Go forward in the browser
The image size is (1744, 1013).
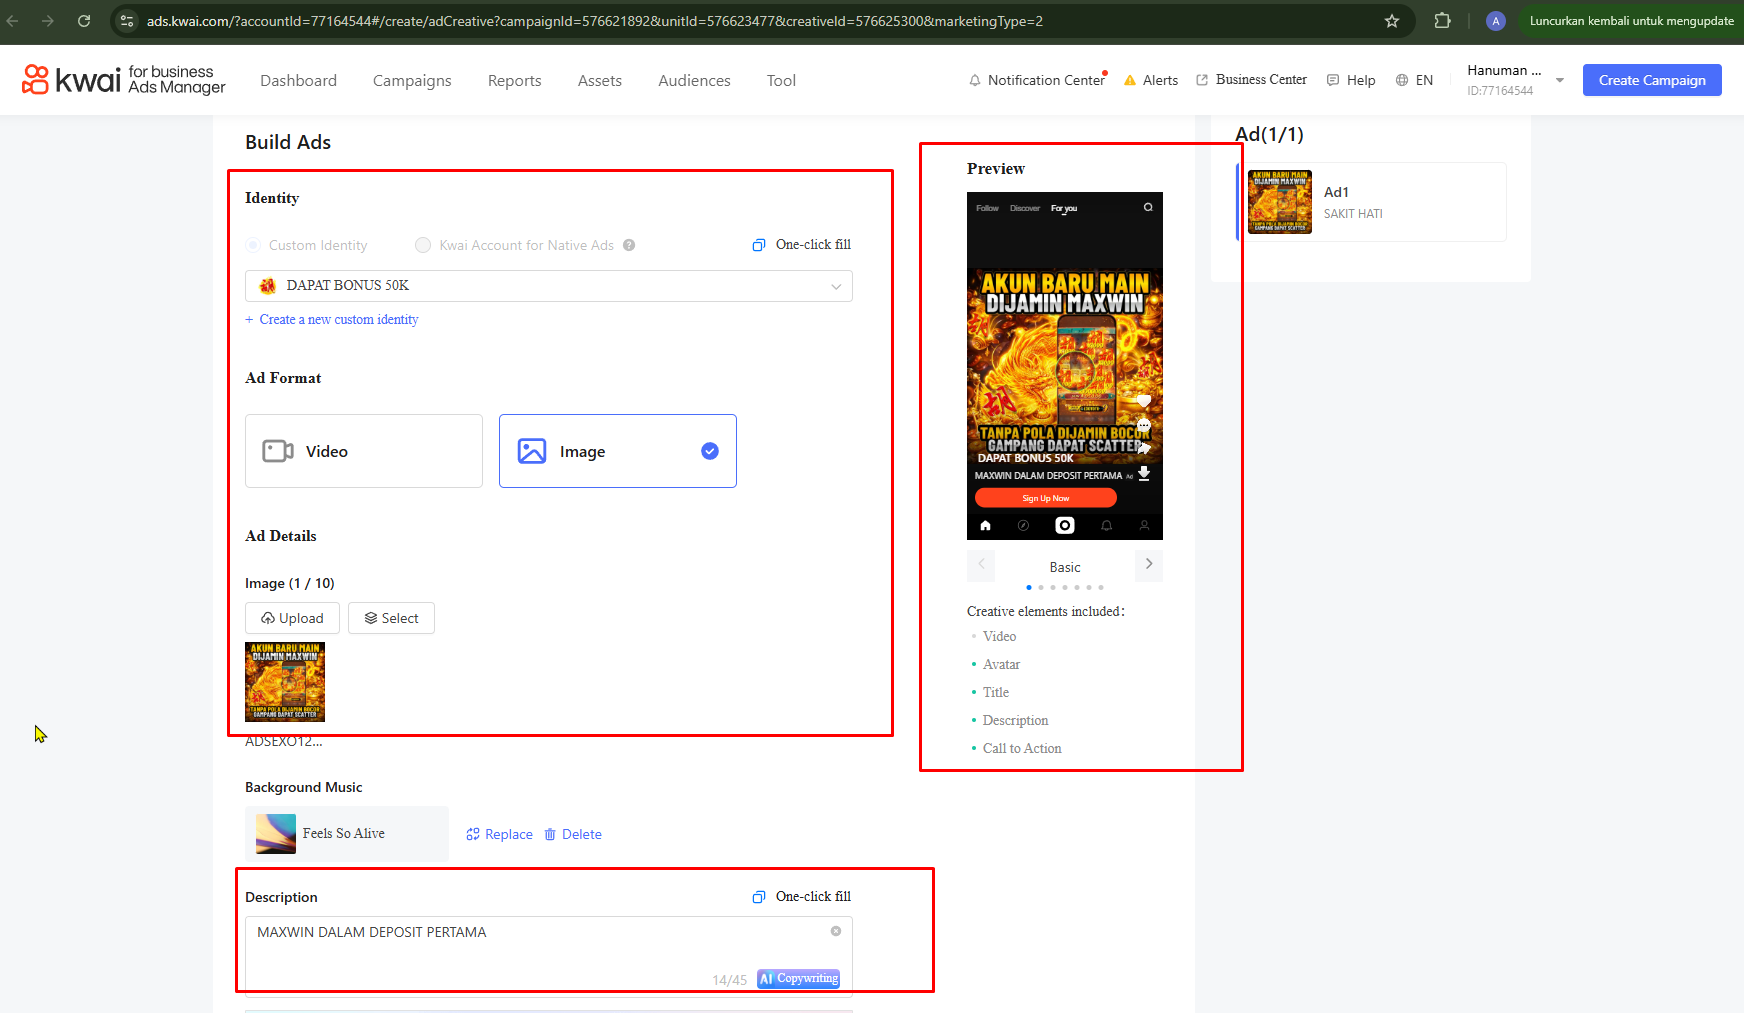pos(48,21)
